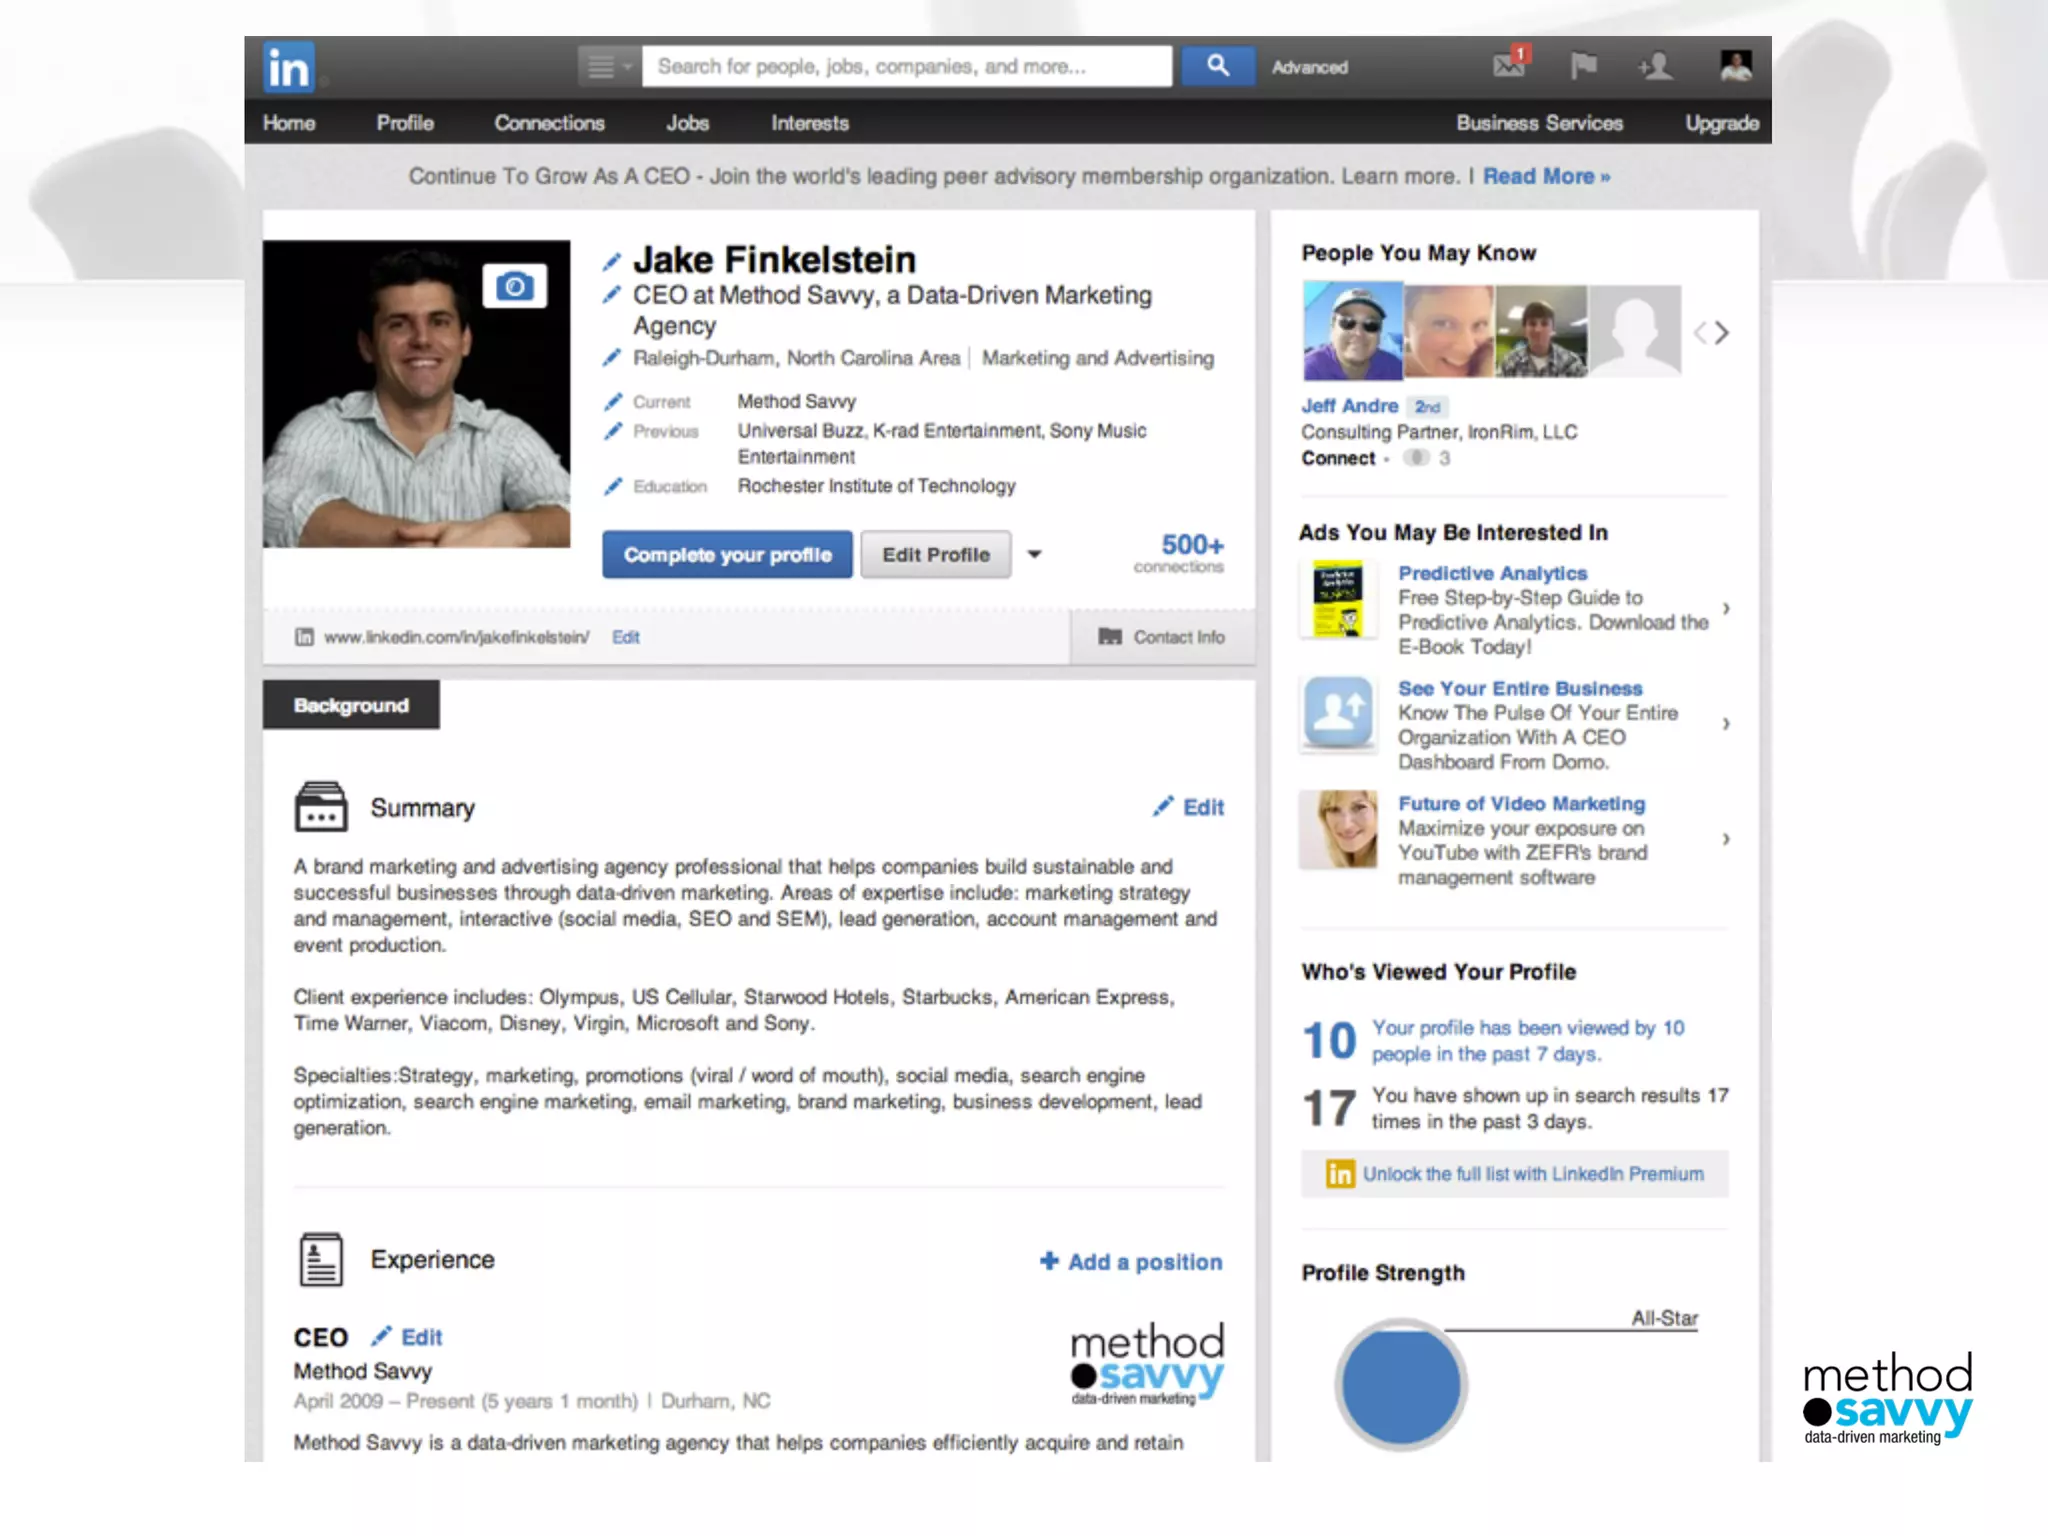The height and width of the screenshot is (1536, 2048).
Task: Open the account avatar menu in top bar
Action: coord(1736,66)
